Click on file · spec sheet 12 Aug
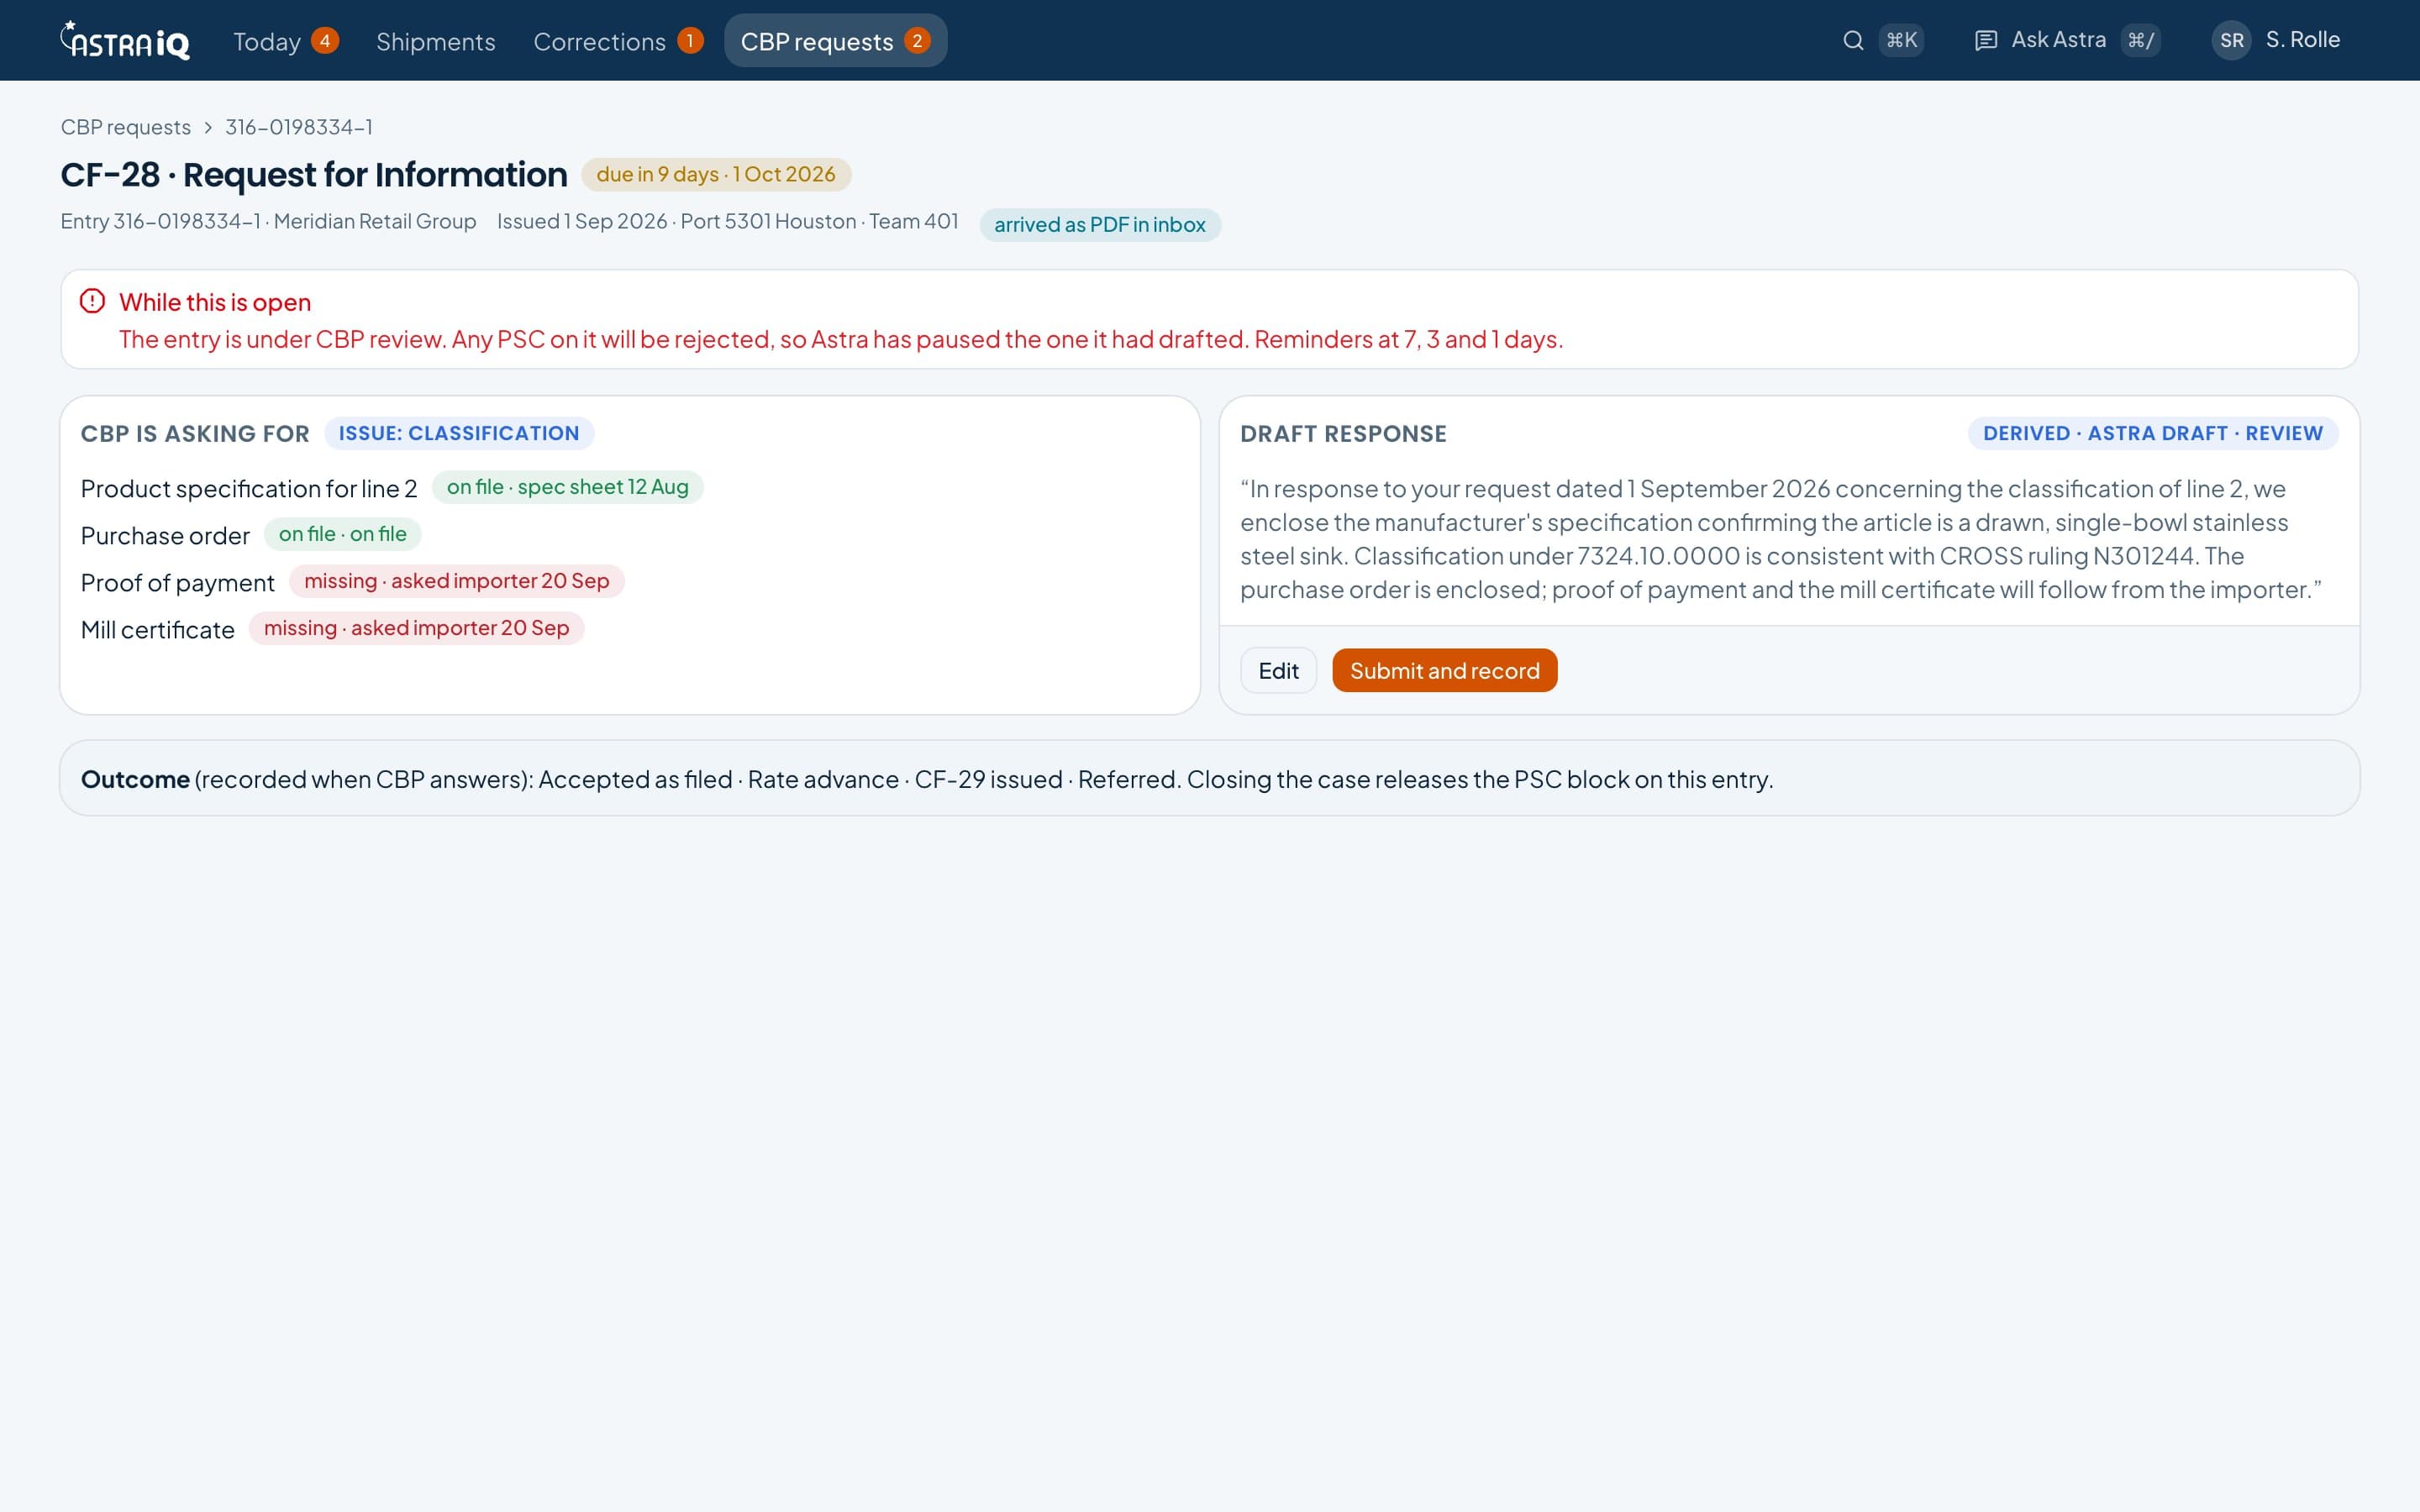2420x1512 pixels. (x=568, y=487)
